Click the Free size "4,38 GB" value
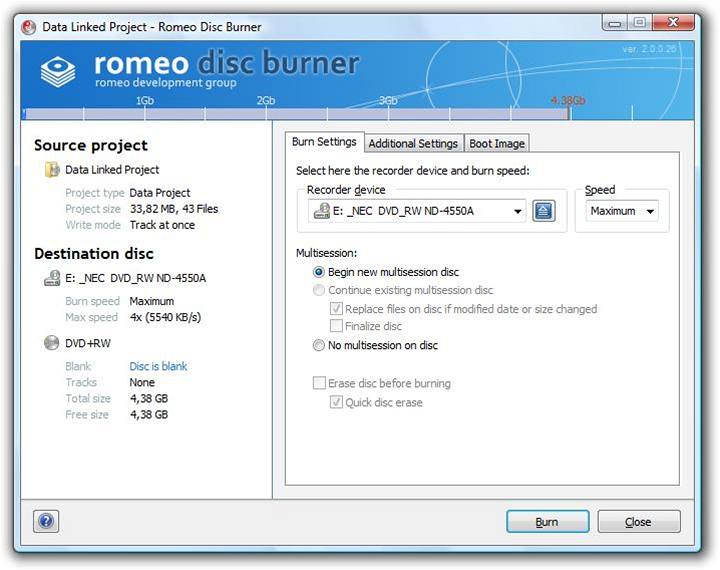The height and width of the screenshot is (570, 720). click(149, 414)
